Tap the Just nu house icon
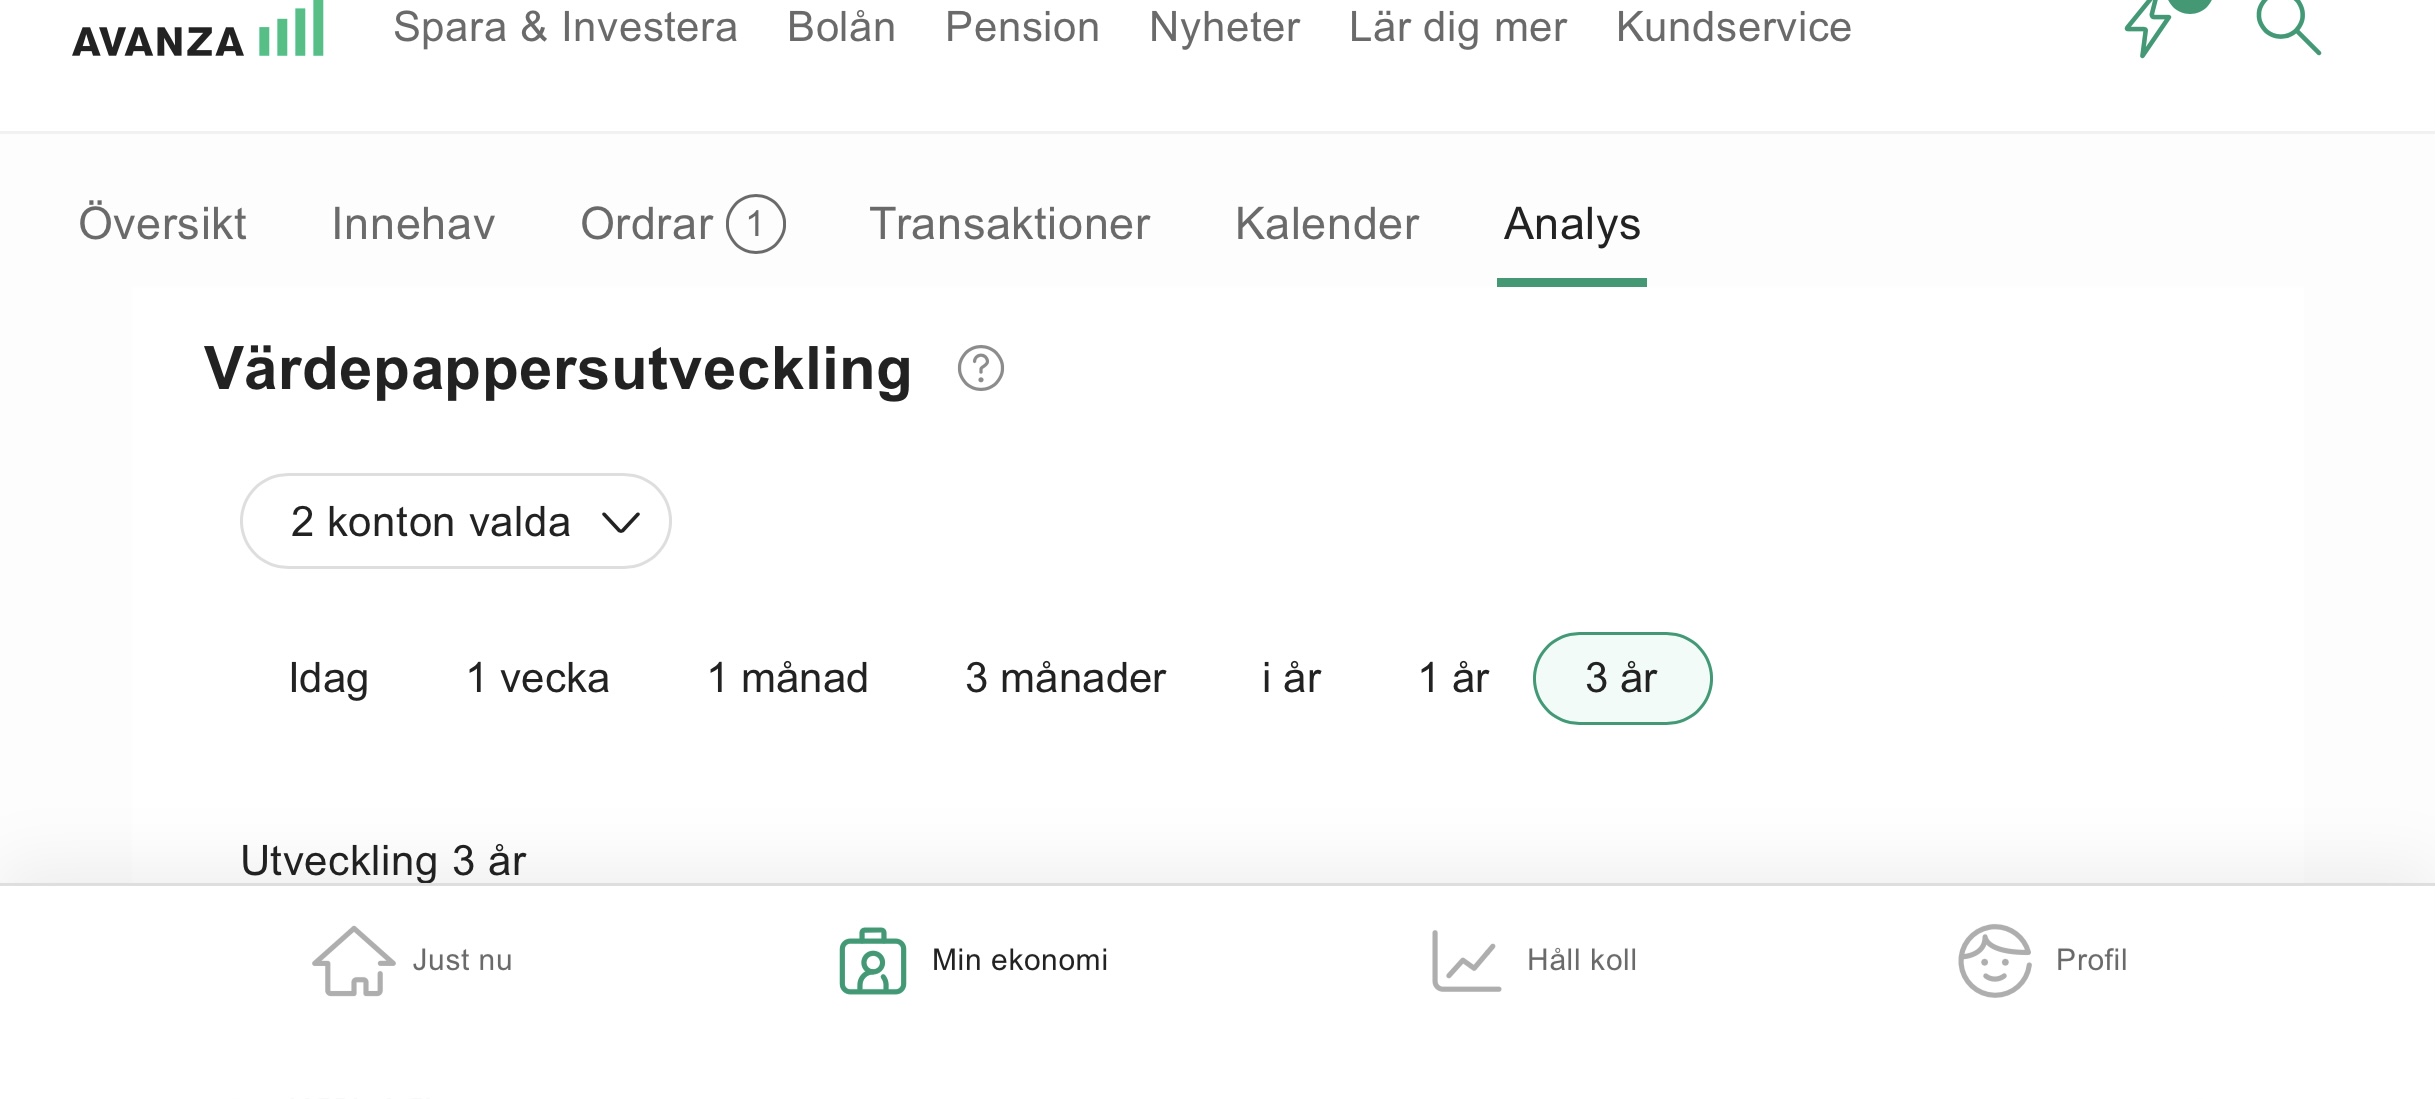 click(x=353, y=961)
